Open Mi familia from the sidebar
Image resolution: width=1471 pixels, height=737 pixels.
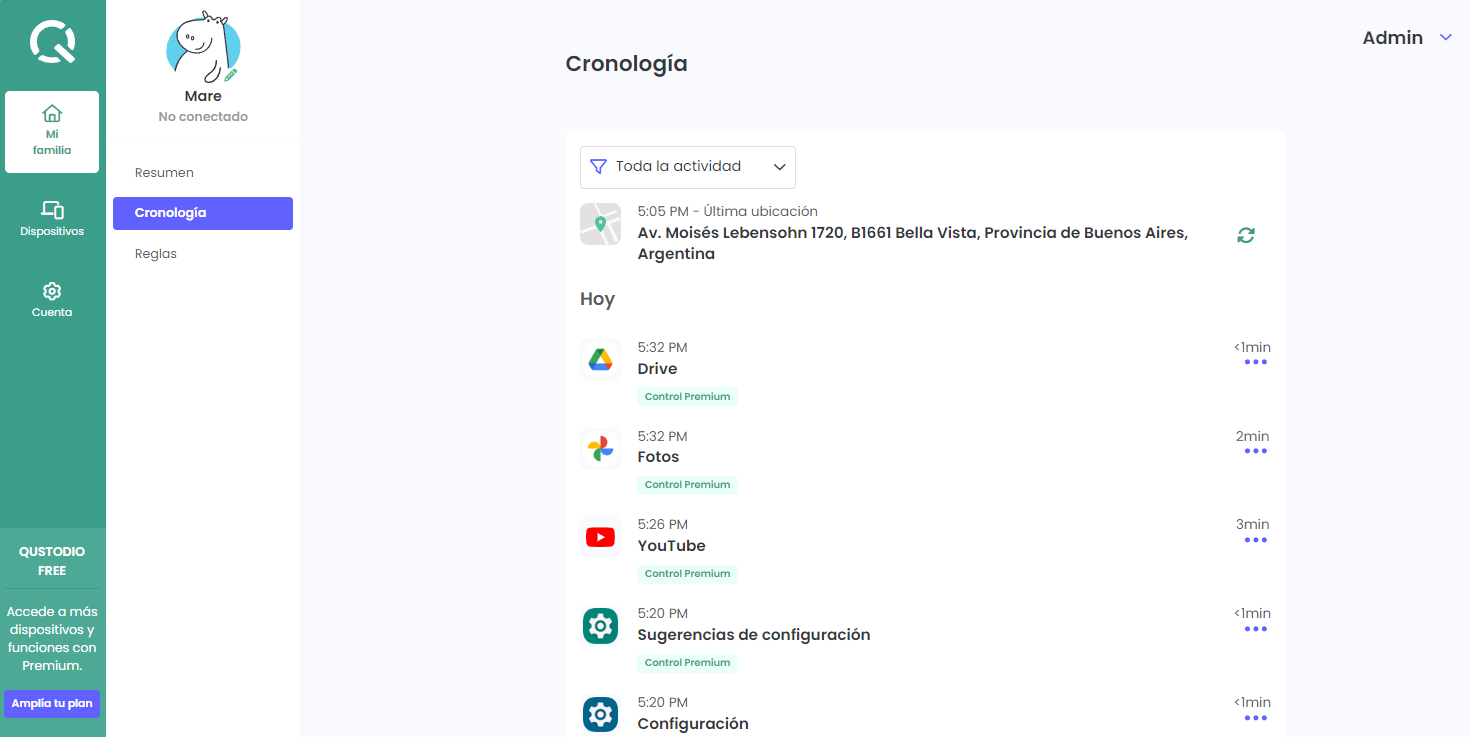tap(52, 131)
